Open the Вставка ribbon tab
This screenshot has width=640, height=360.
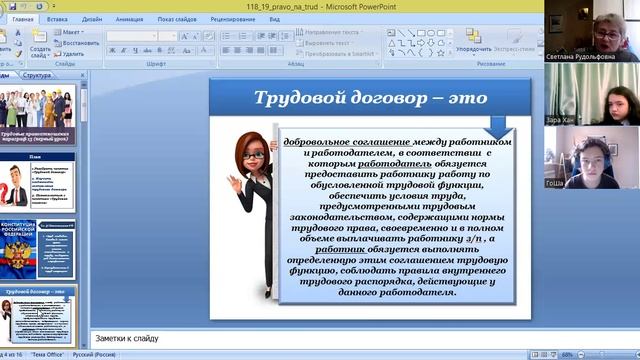point(57,19)
